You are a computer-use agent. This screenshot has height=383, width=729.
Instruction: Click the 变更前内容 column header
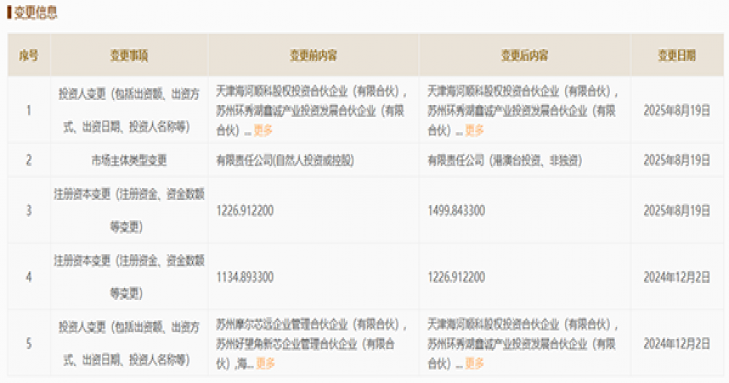tap(313, 56)
